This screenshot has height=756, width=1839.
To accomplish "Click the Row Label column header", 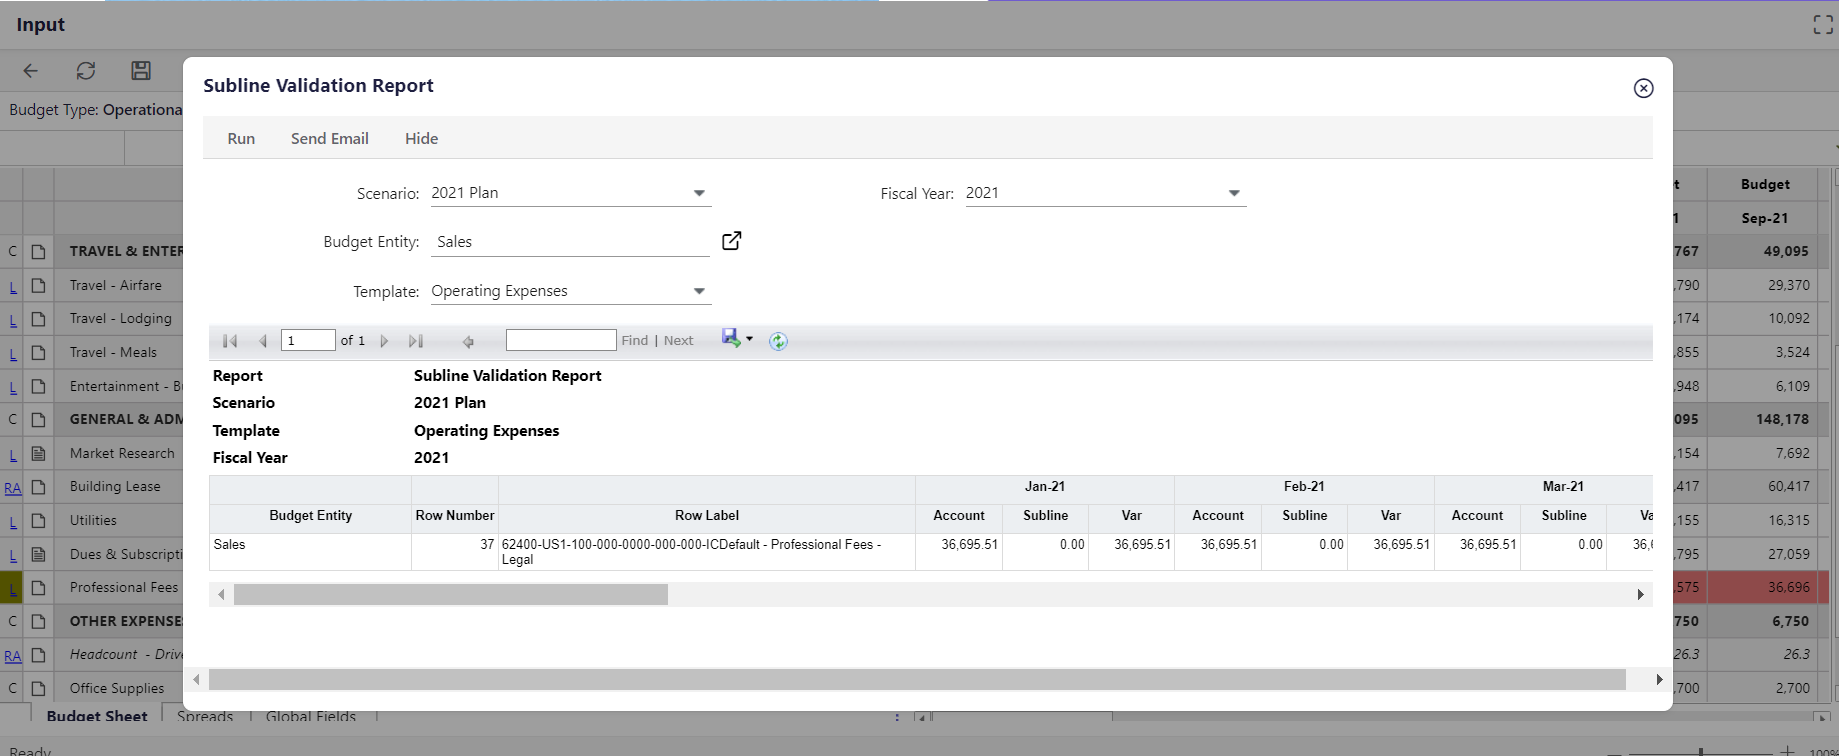I will [x=707, y=516].
